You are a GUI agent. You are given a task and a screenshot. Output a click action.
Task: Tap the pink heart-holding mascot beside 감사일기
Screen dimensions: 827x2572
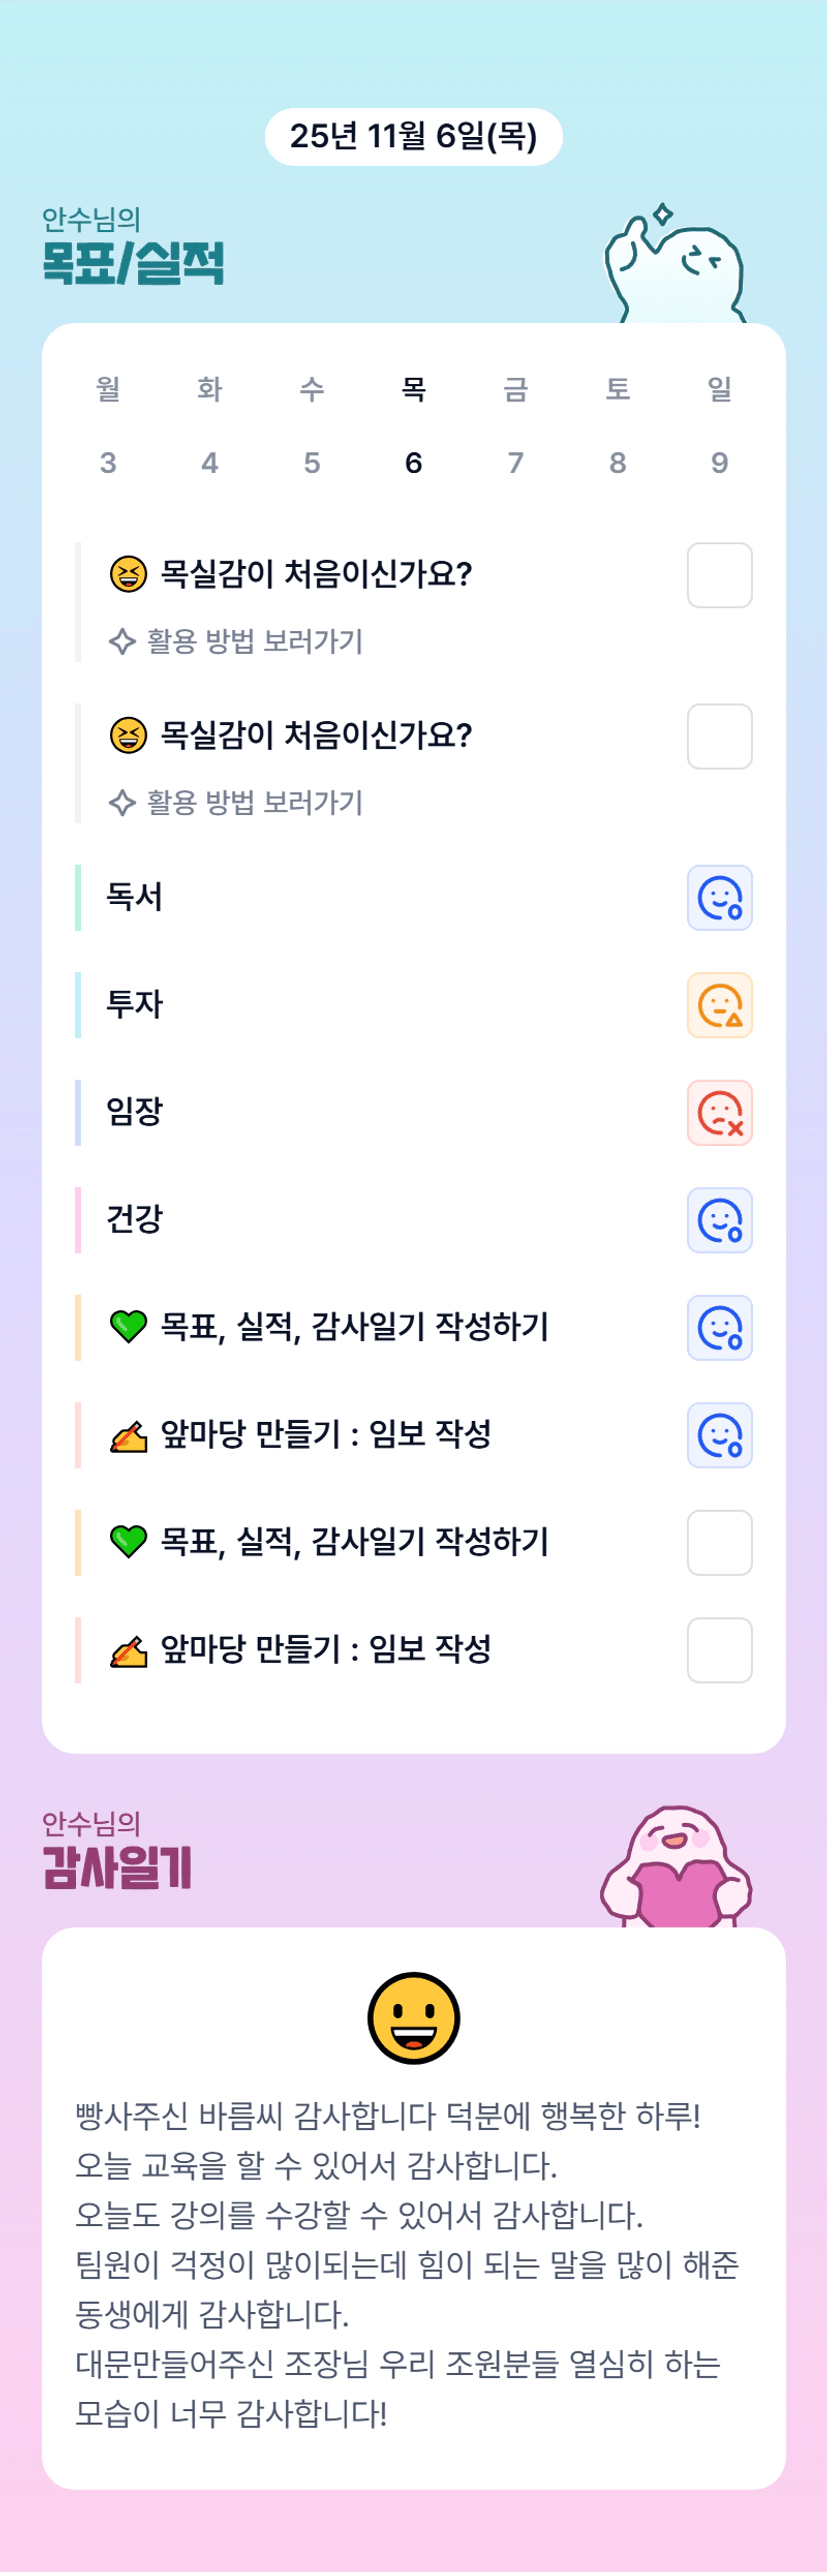coord(676,1868)
